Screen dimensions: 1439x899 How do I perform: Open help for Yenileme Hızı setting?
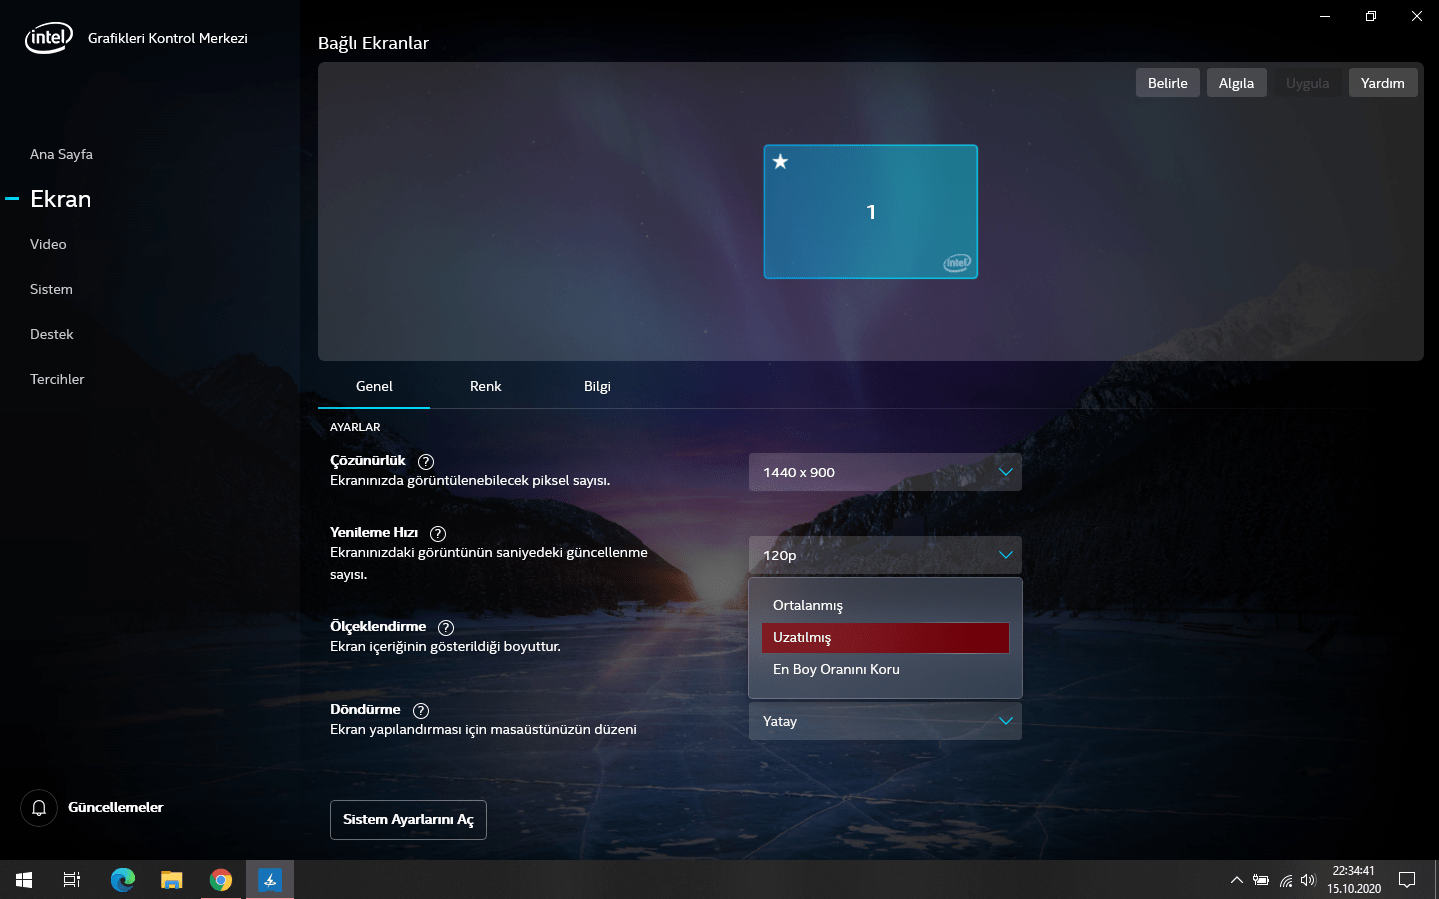pos(438,533)
